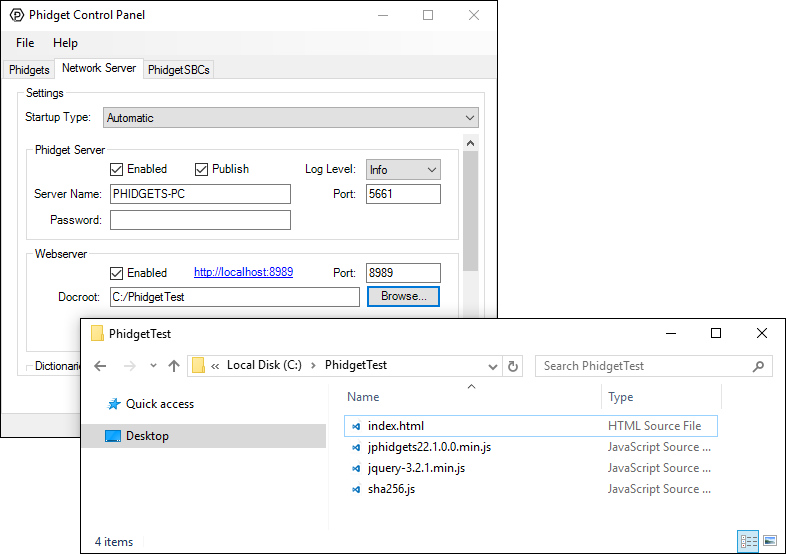This screenshot has height=554, width=786.
Task: Click the PhidgetTest folder icon in title bar
Action: pos(97,333)
